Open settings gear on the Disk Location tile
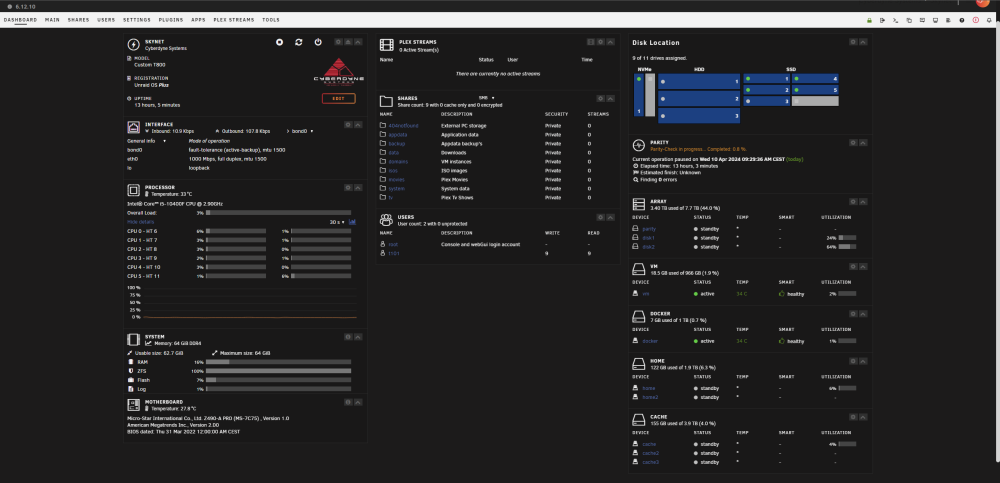Image resolution: width=1000 pixels, height=483 pixels. pos(853,42)
